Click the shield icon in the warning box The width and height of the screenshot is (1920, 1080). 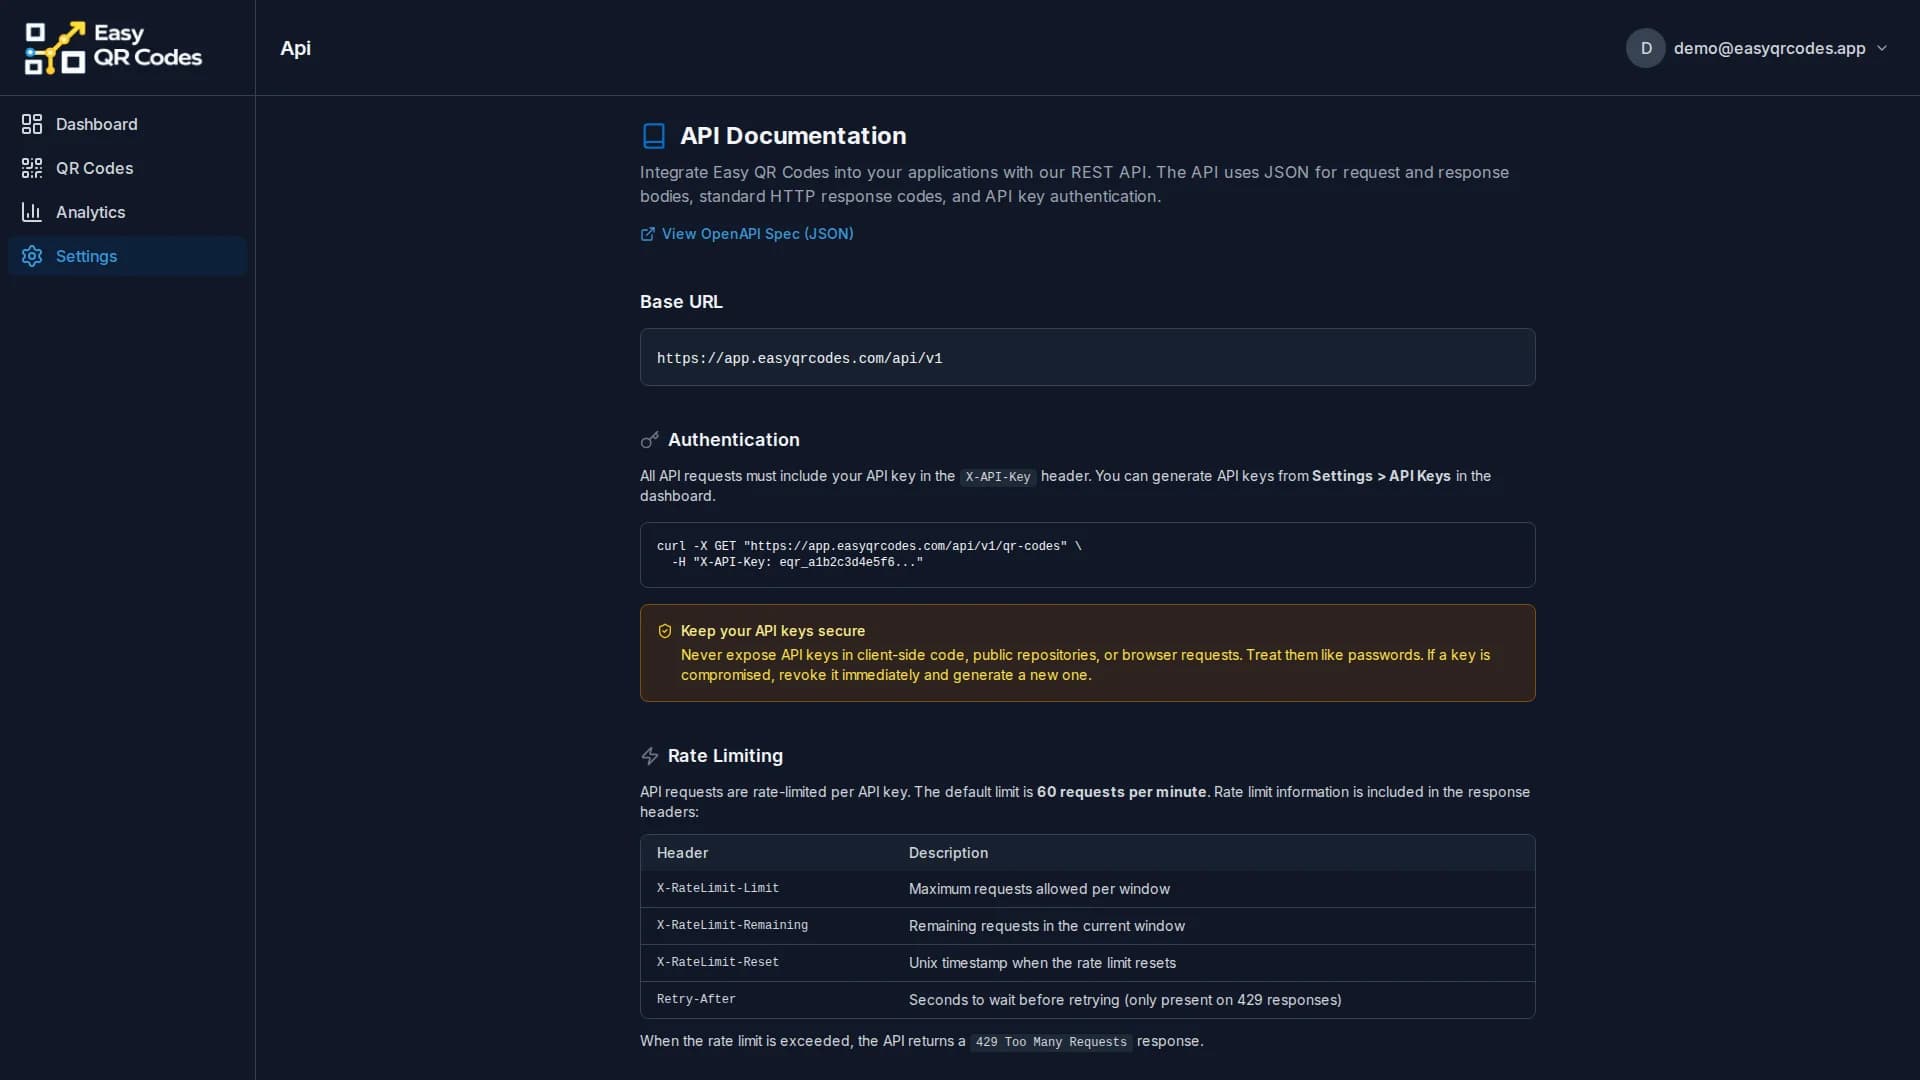point(665,631)
